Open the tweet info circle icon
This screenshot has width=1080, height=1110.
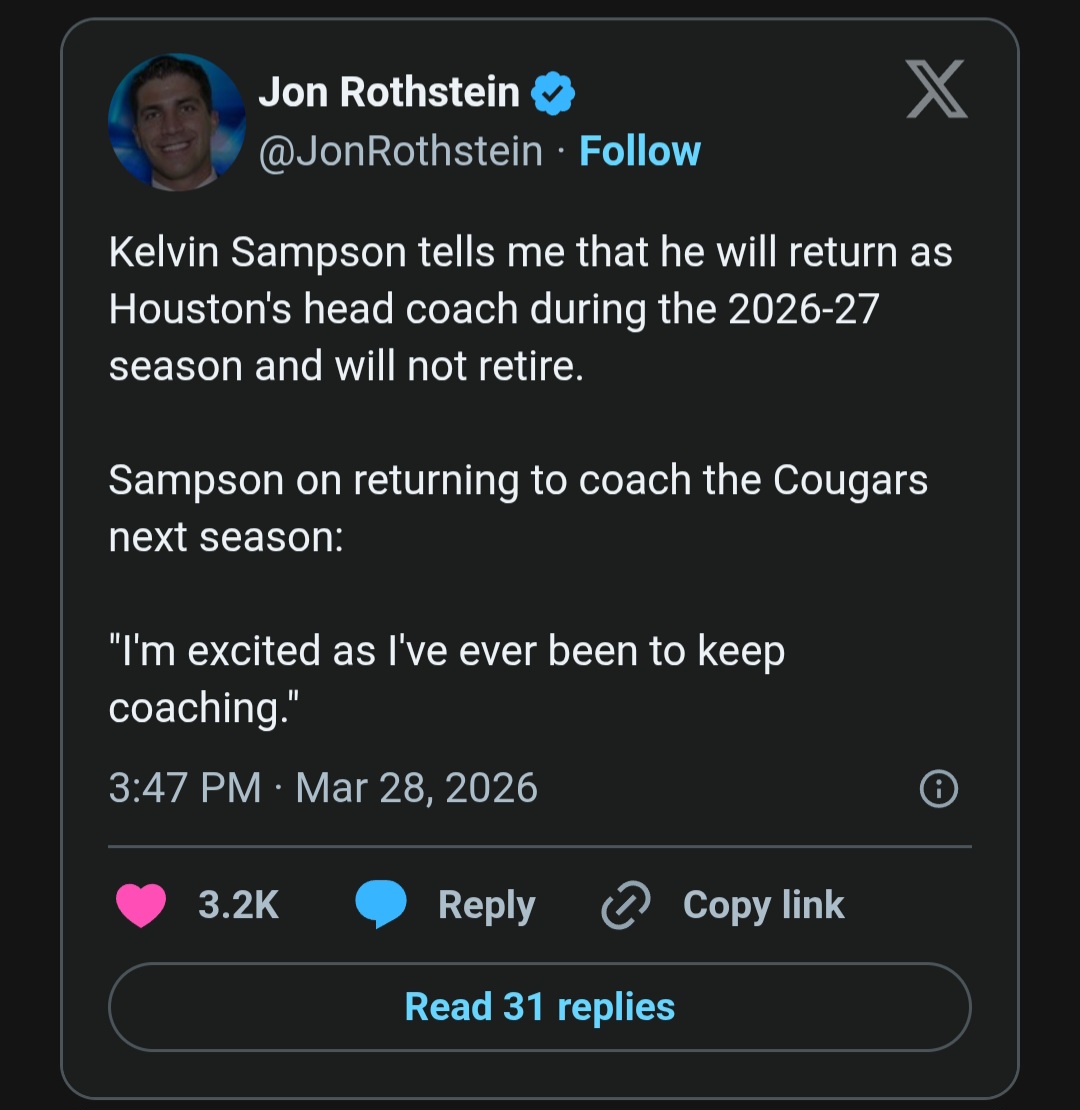coord(938,790)
